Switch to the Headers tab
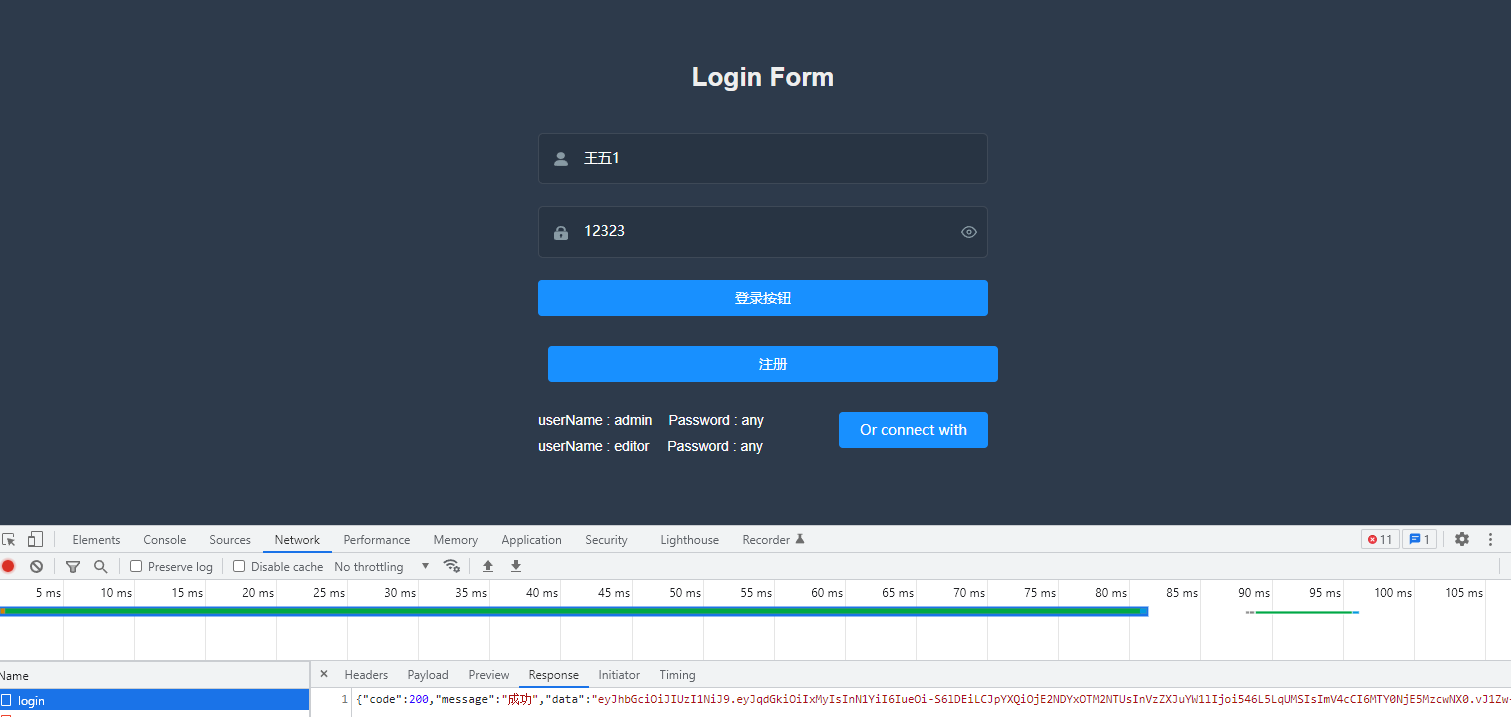The image size is (1511, 717). click(x=366, y=674)
